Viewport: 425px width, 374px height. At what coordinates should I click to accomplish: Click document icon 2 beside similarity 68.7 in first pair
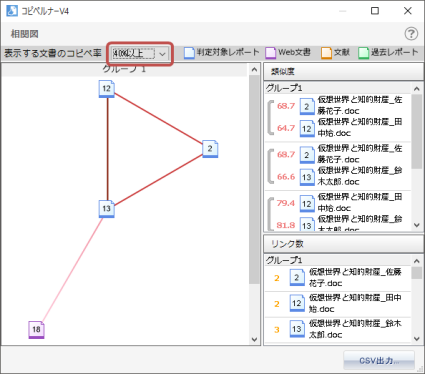click(307, 106)
